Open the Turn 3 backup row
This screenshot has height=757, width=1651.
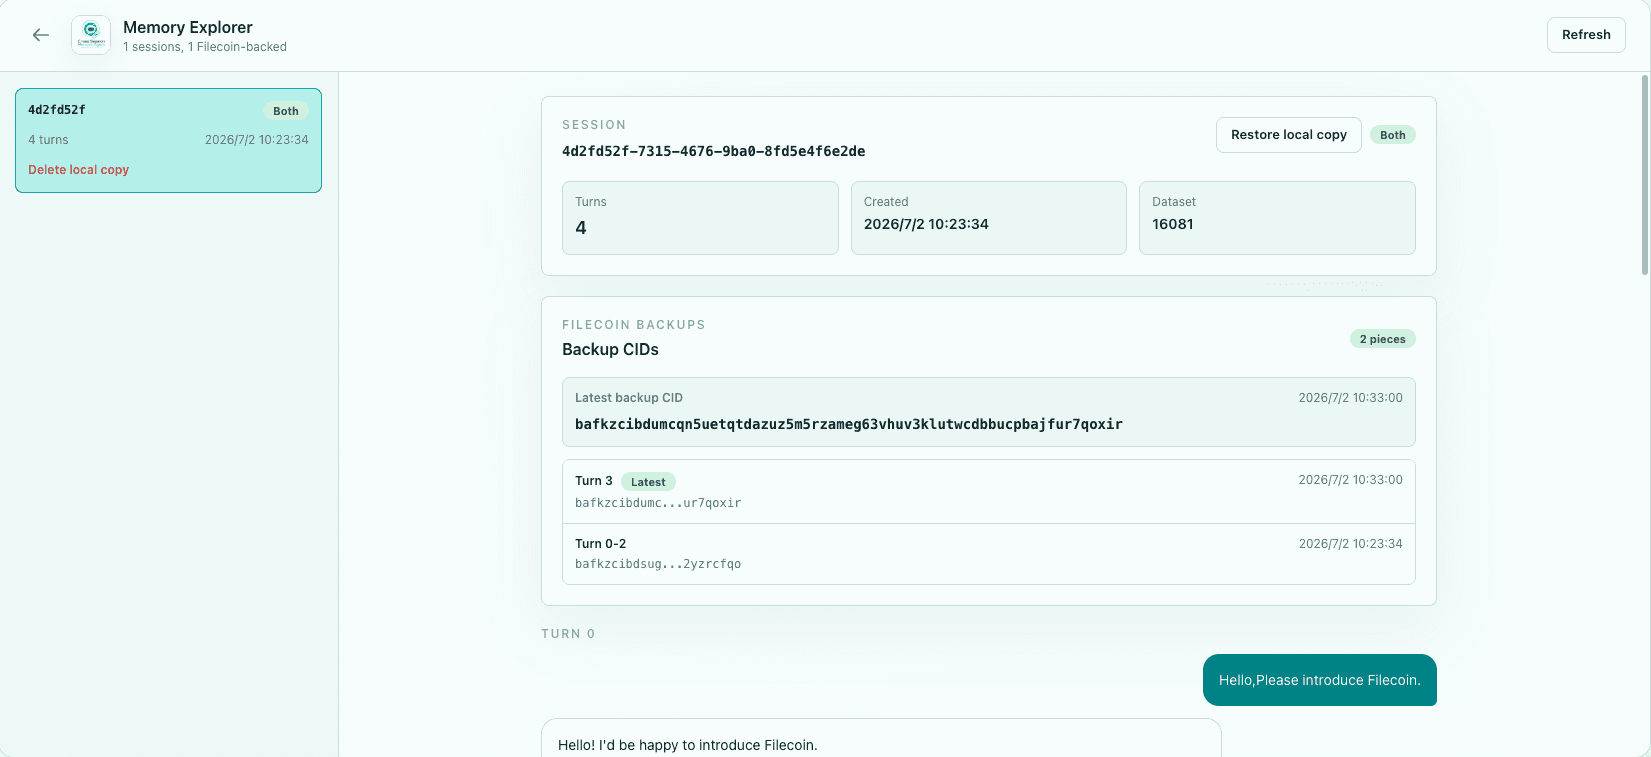[x=989, y=492]
